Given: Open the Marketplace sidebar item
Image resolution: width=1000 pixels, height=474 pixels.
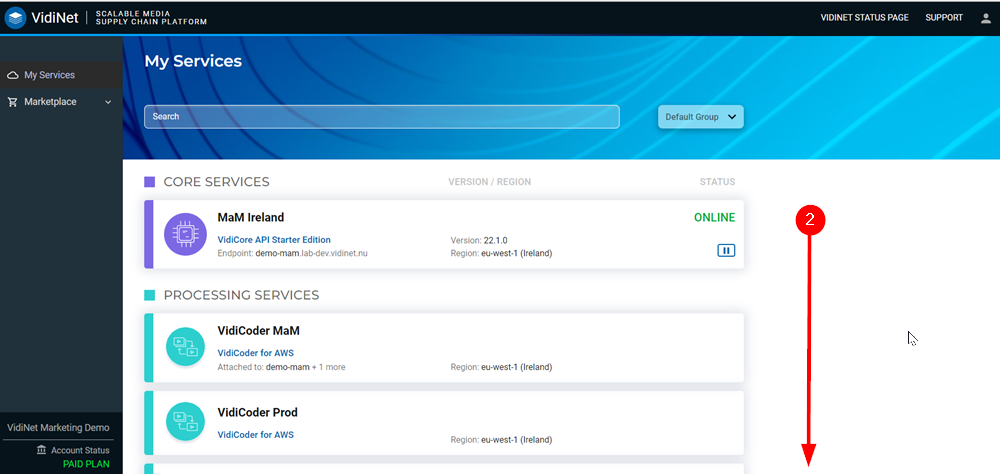Looking at the screenshot, I should click(x=50, y=102).
